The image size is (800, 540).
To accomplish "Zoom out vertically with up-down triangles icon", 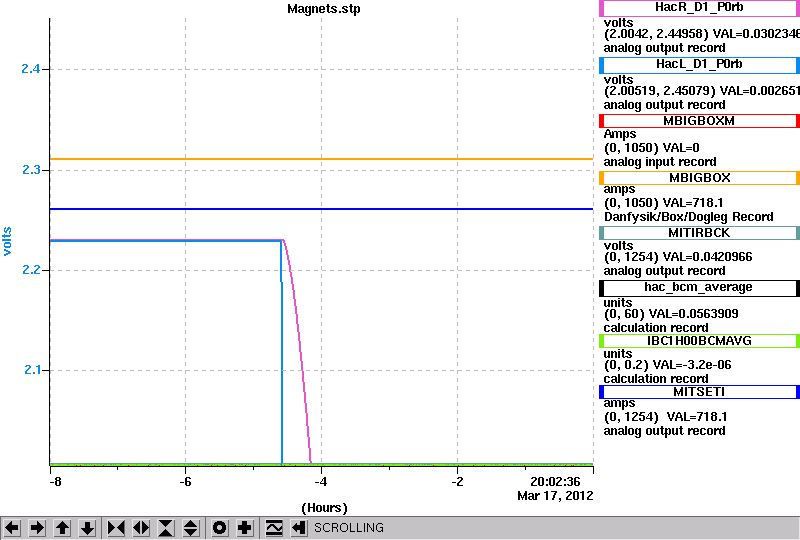I will coord(191,527).
